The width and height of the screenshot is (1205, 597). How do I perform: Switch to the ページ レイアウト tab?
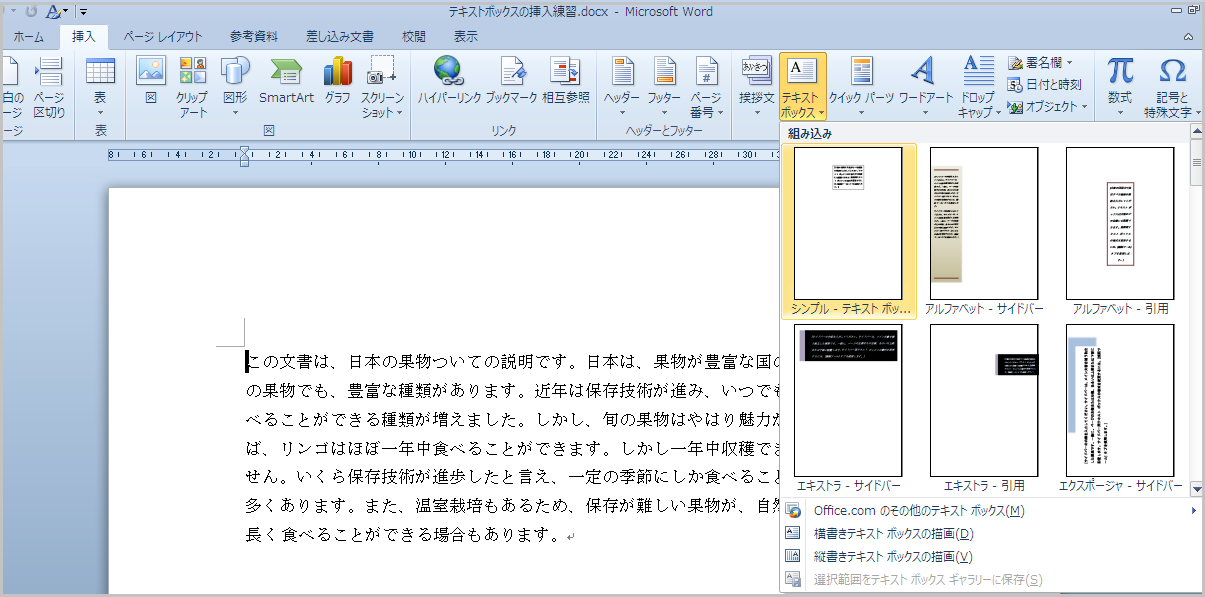[163, 37]
